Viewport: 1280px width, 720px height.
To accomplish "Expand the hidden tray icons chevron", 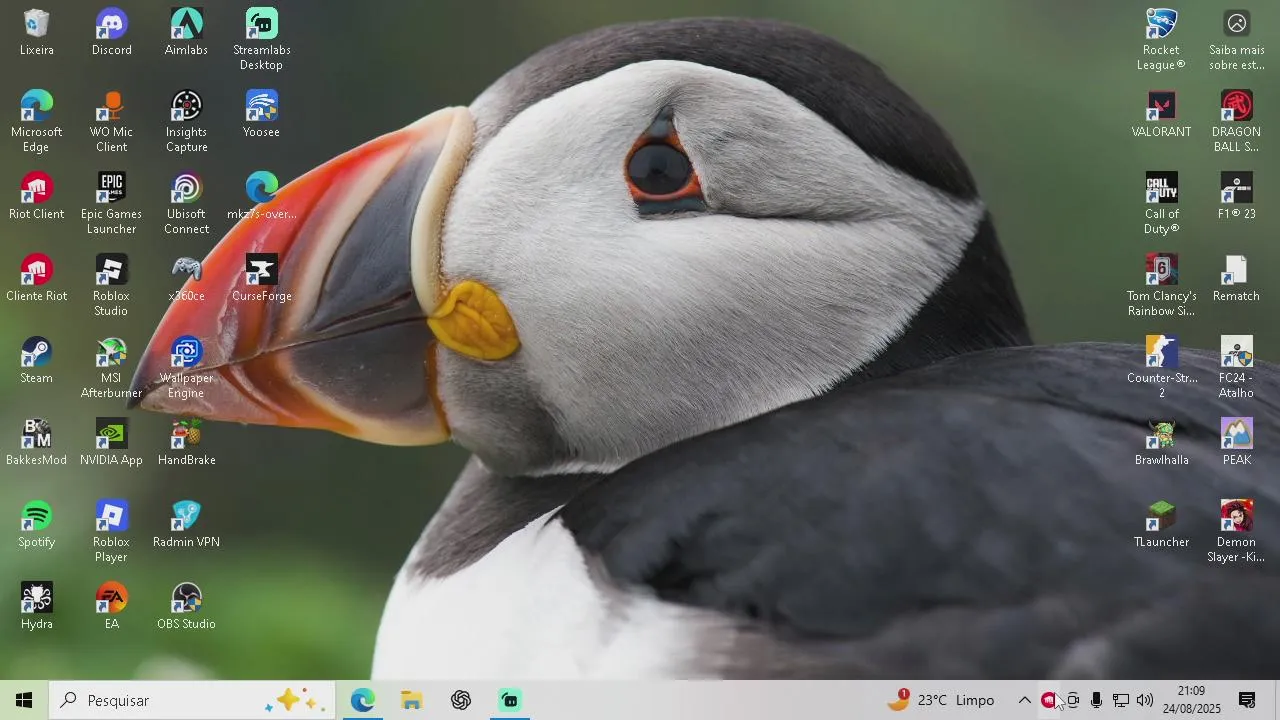I will point(1024,700).
